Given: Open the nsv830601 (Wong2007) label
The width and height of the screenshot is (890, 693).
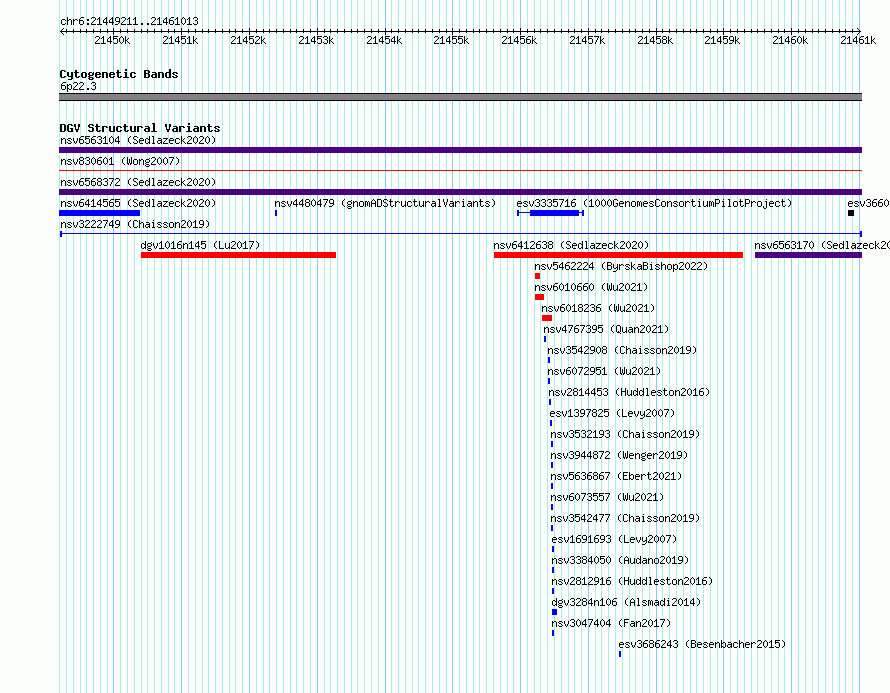Looking at the screenshot, I should [x=120, y=161].
